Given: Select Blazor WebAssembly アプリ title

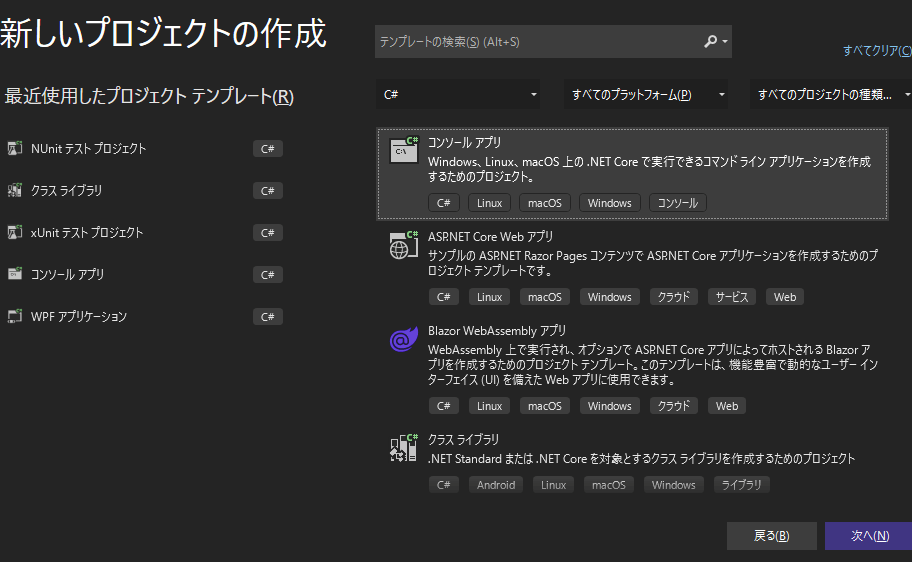Looking at the screenshot, I should point(497,330).
